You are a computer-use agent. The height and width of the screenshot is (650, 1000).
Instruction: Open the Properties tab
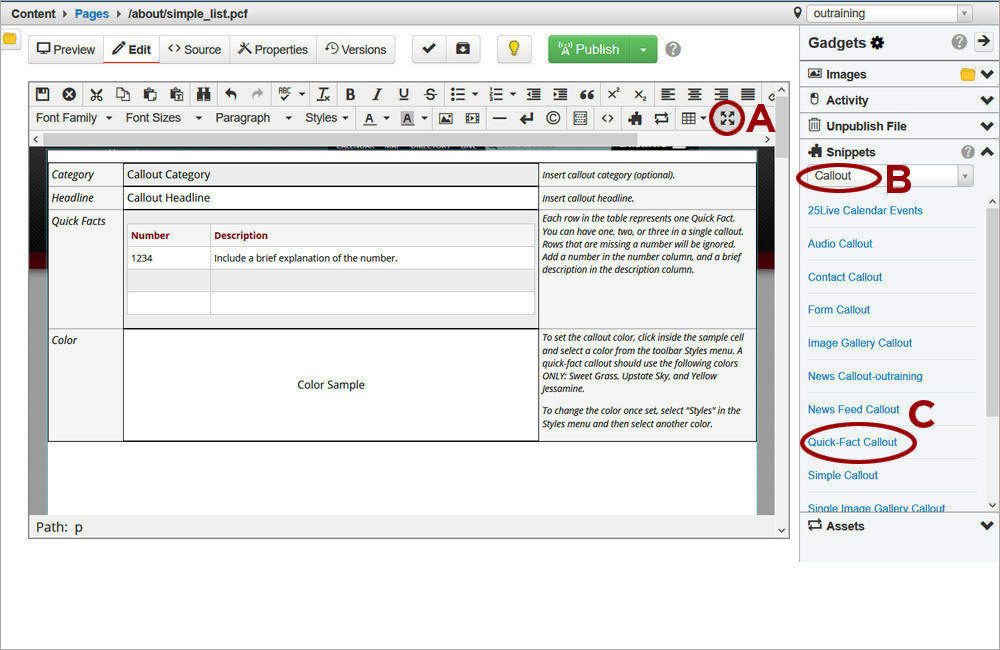coord(273,49)
